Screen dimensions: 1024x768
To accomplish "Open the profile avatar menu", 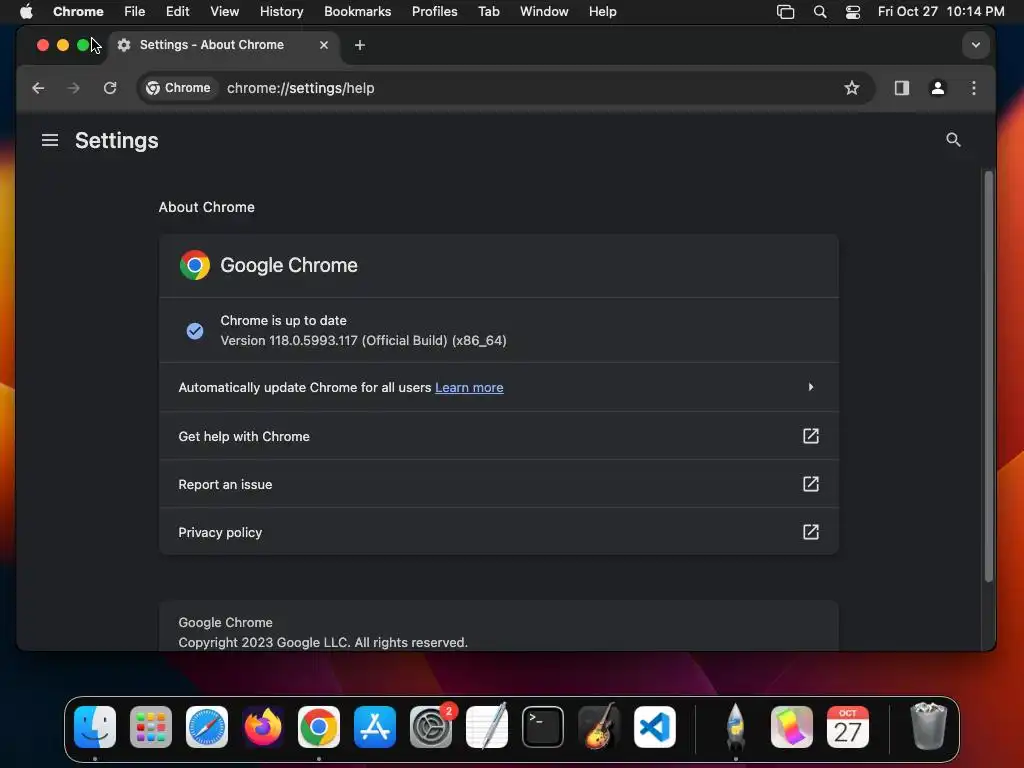I will [938, 88].
